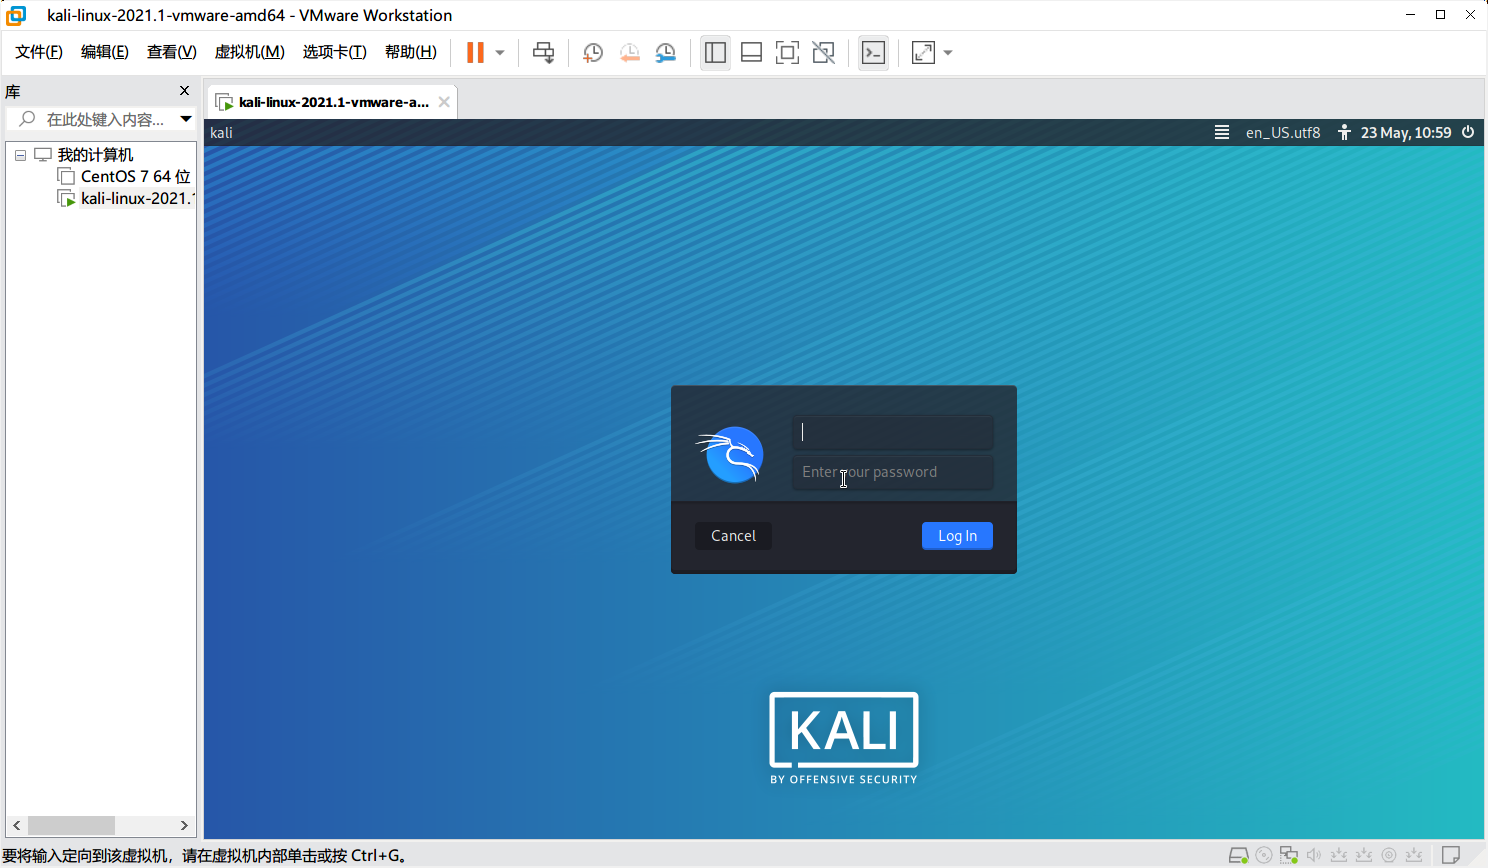Close the kali-linux-2021.1-vmware-a... tab
The height and width of the screenshot is (868, 1488).
point(444,102)
